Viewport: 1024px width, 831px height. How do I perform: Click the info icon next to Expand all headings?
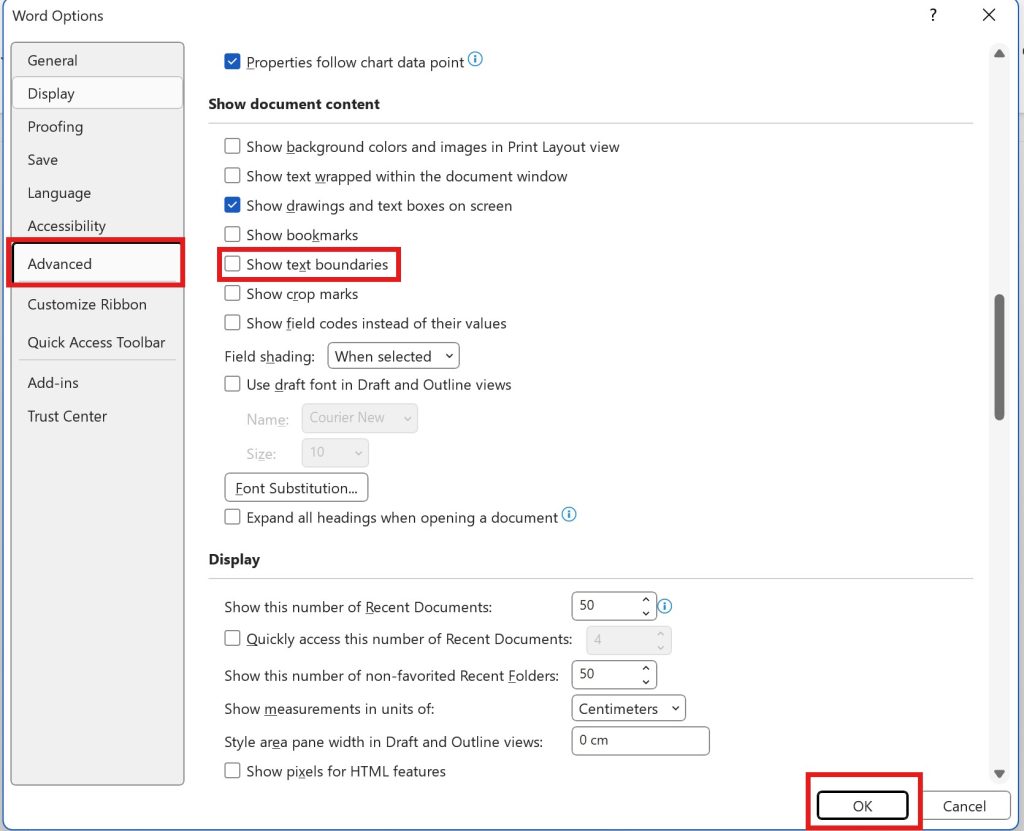pyautogui.click(x=569, y=515)
